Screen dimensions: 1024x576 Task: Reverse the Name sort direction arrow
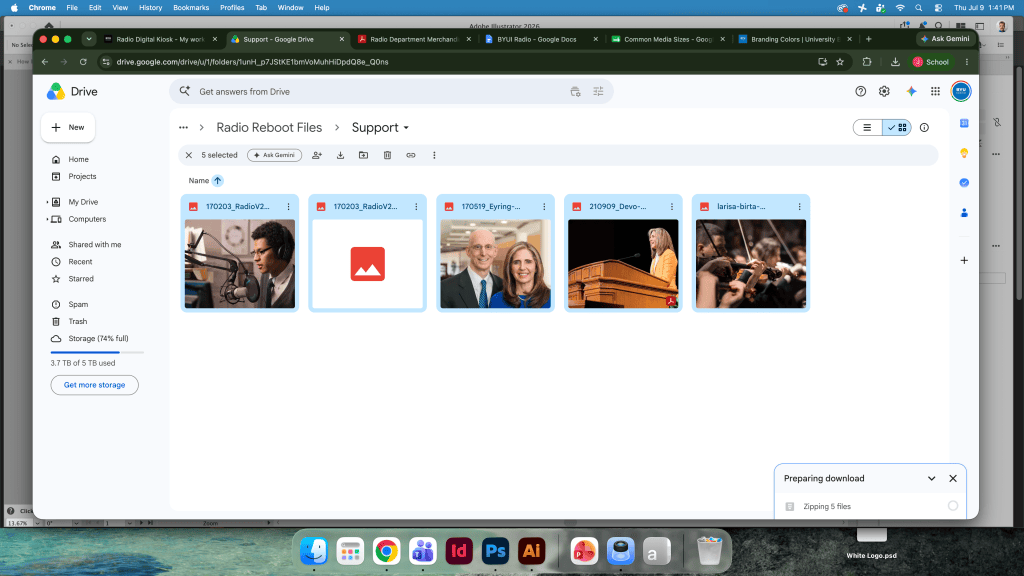[217, 180]
